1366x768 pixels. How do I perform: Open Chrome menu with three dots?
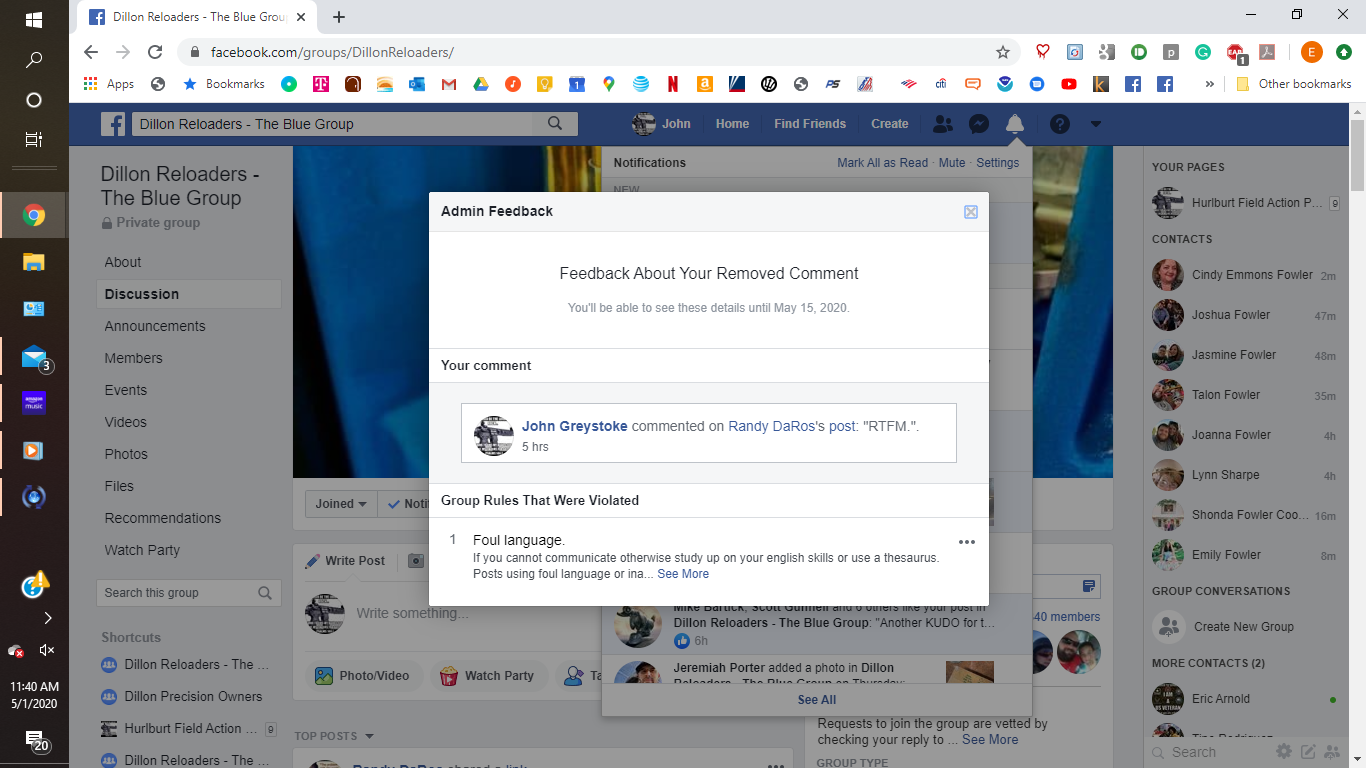(1343, 52)
